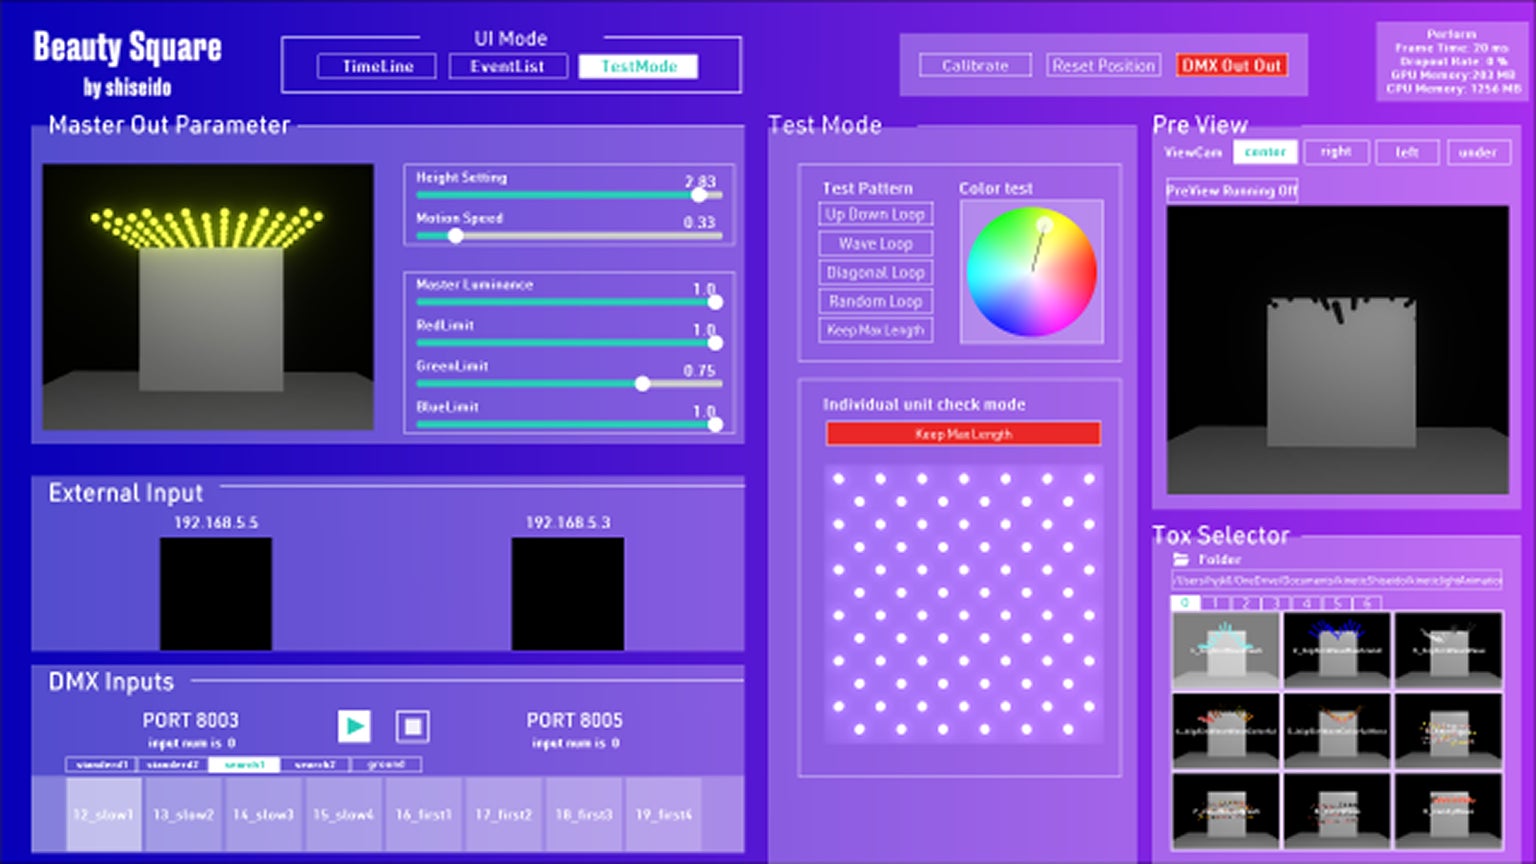Start the Diagonal Loop test pattern
The image size is (1536, 864).
(x=876, y=272)
